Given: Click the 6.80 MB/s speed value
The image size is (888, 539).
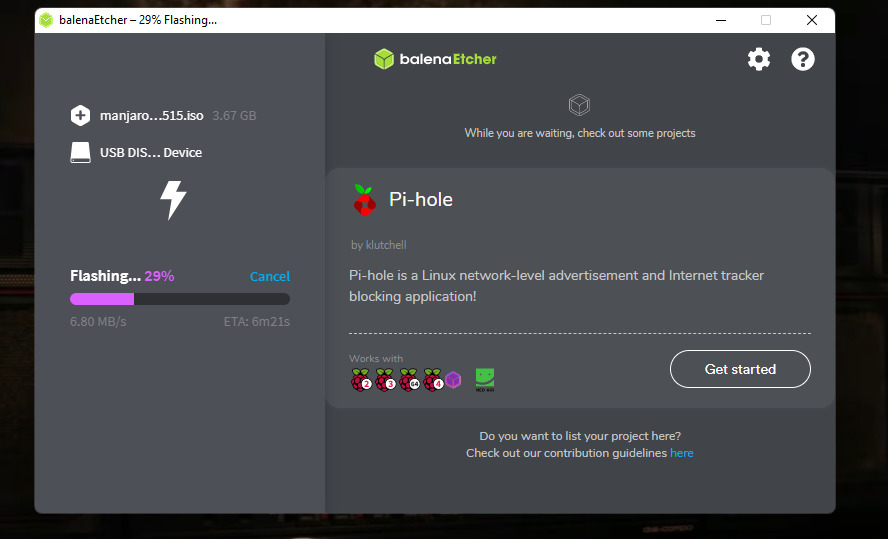Looking at the screenshot, I should [x=98, y=322].
